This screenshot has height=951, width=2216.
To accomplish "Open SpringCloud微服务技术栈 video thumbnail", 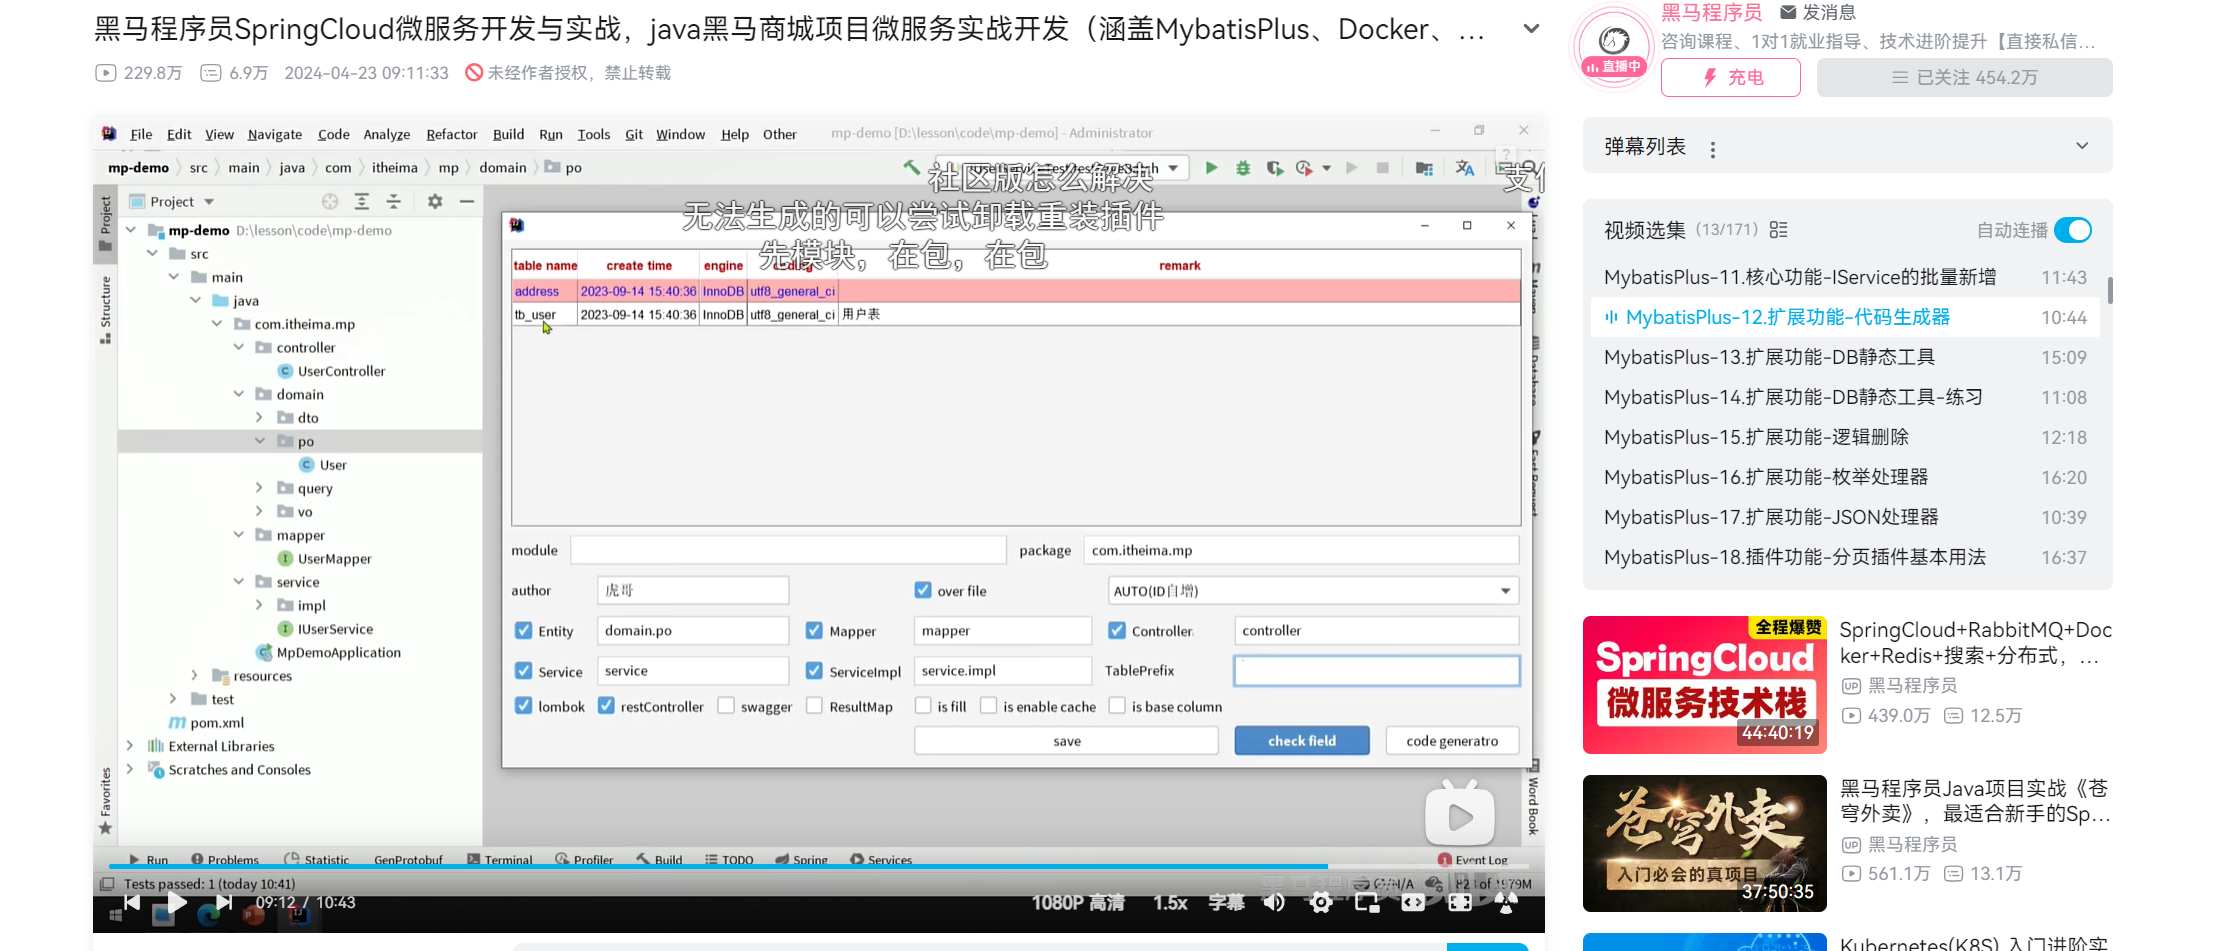I will click(x=1704, y=684).
